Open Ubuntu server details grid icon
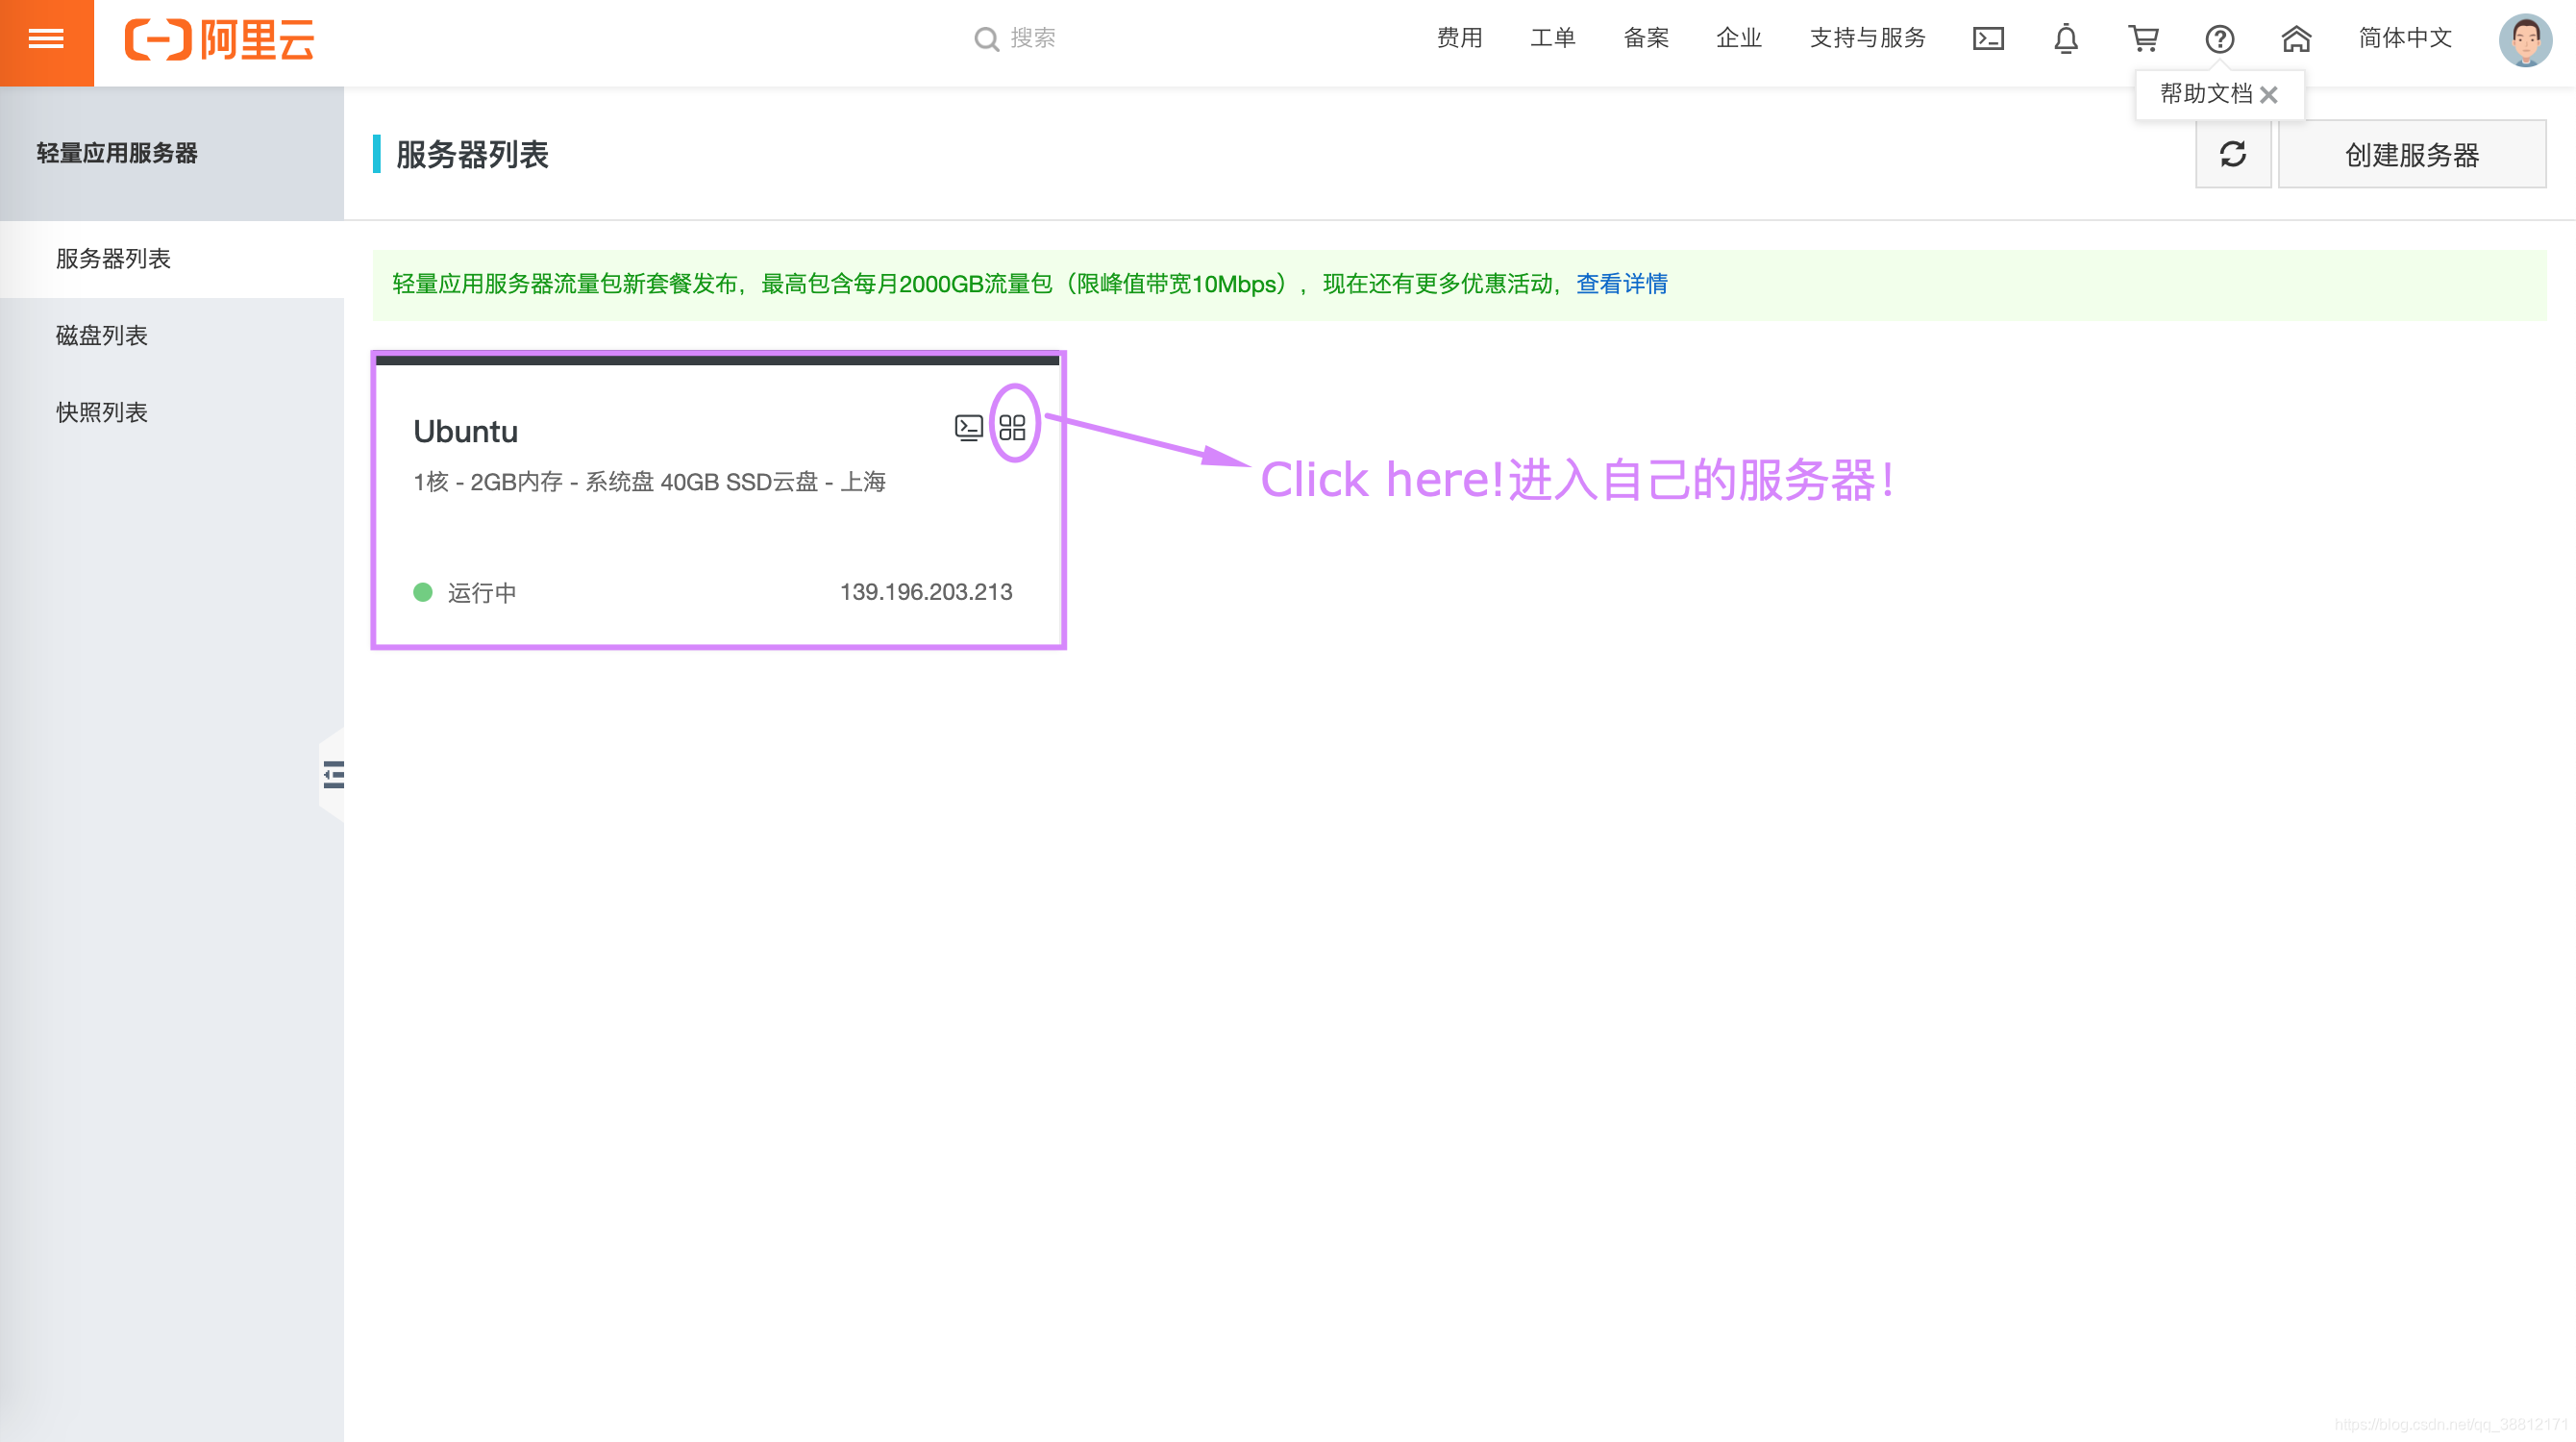 (1012, 428)
